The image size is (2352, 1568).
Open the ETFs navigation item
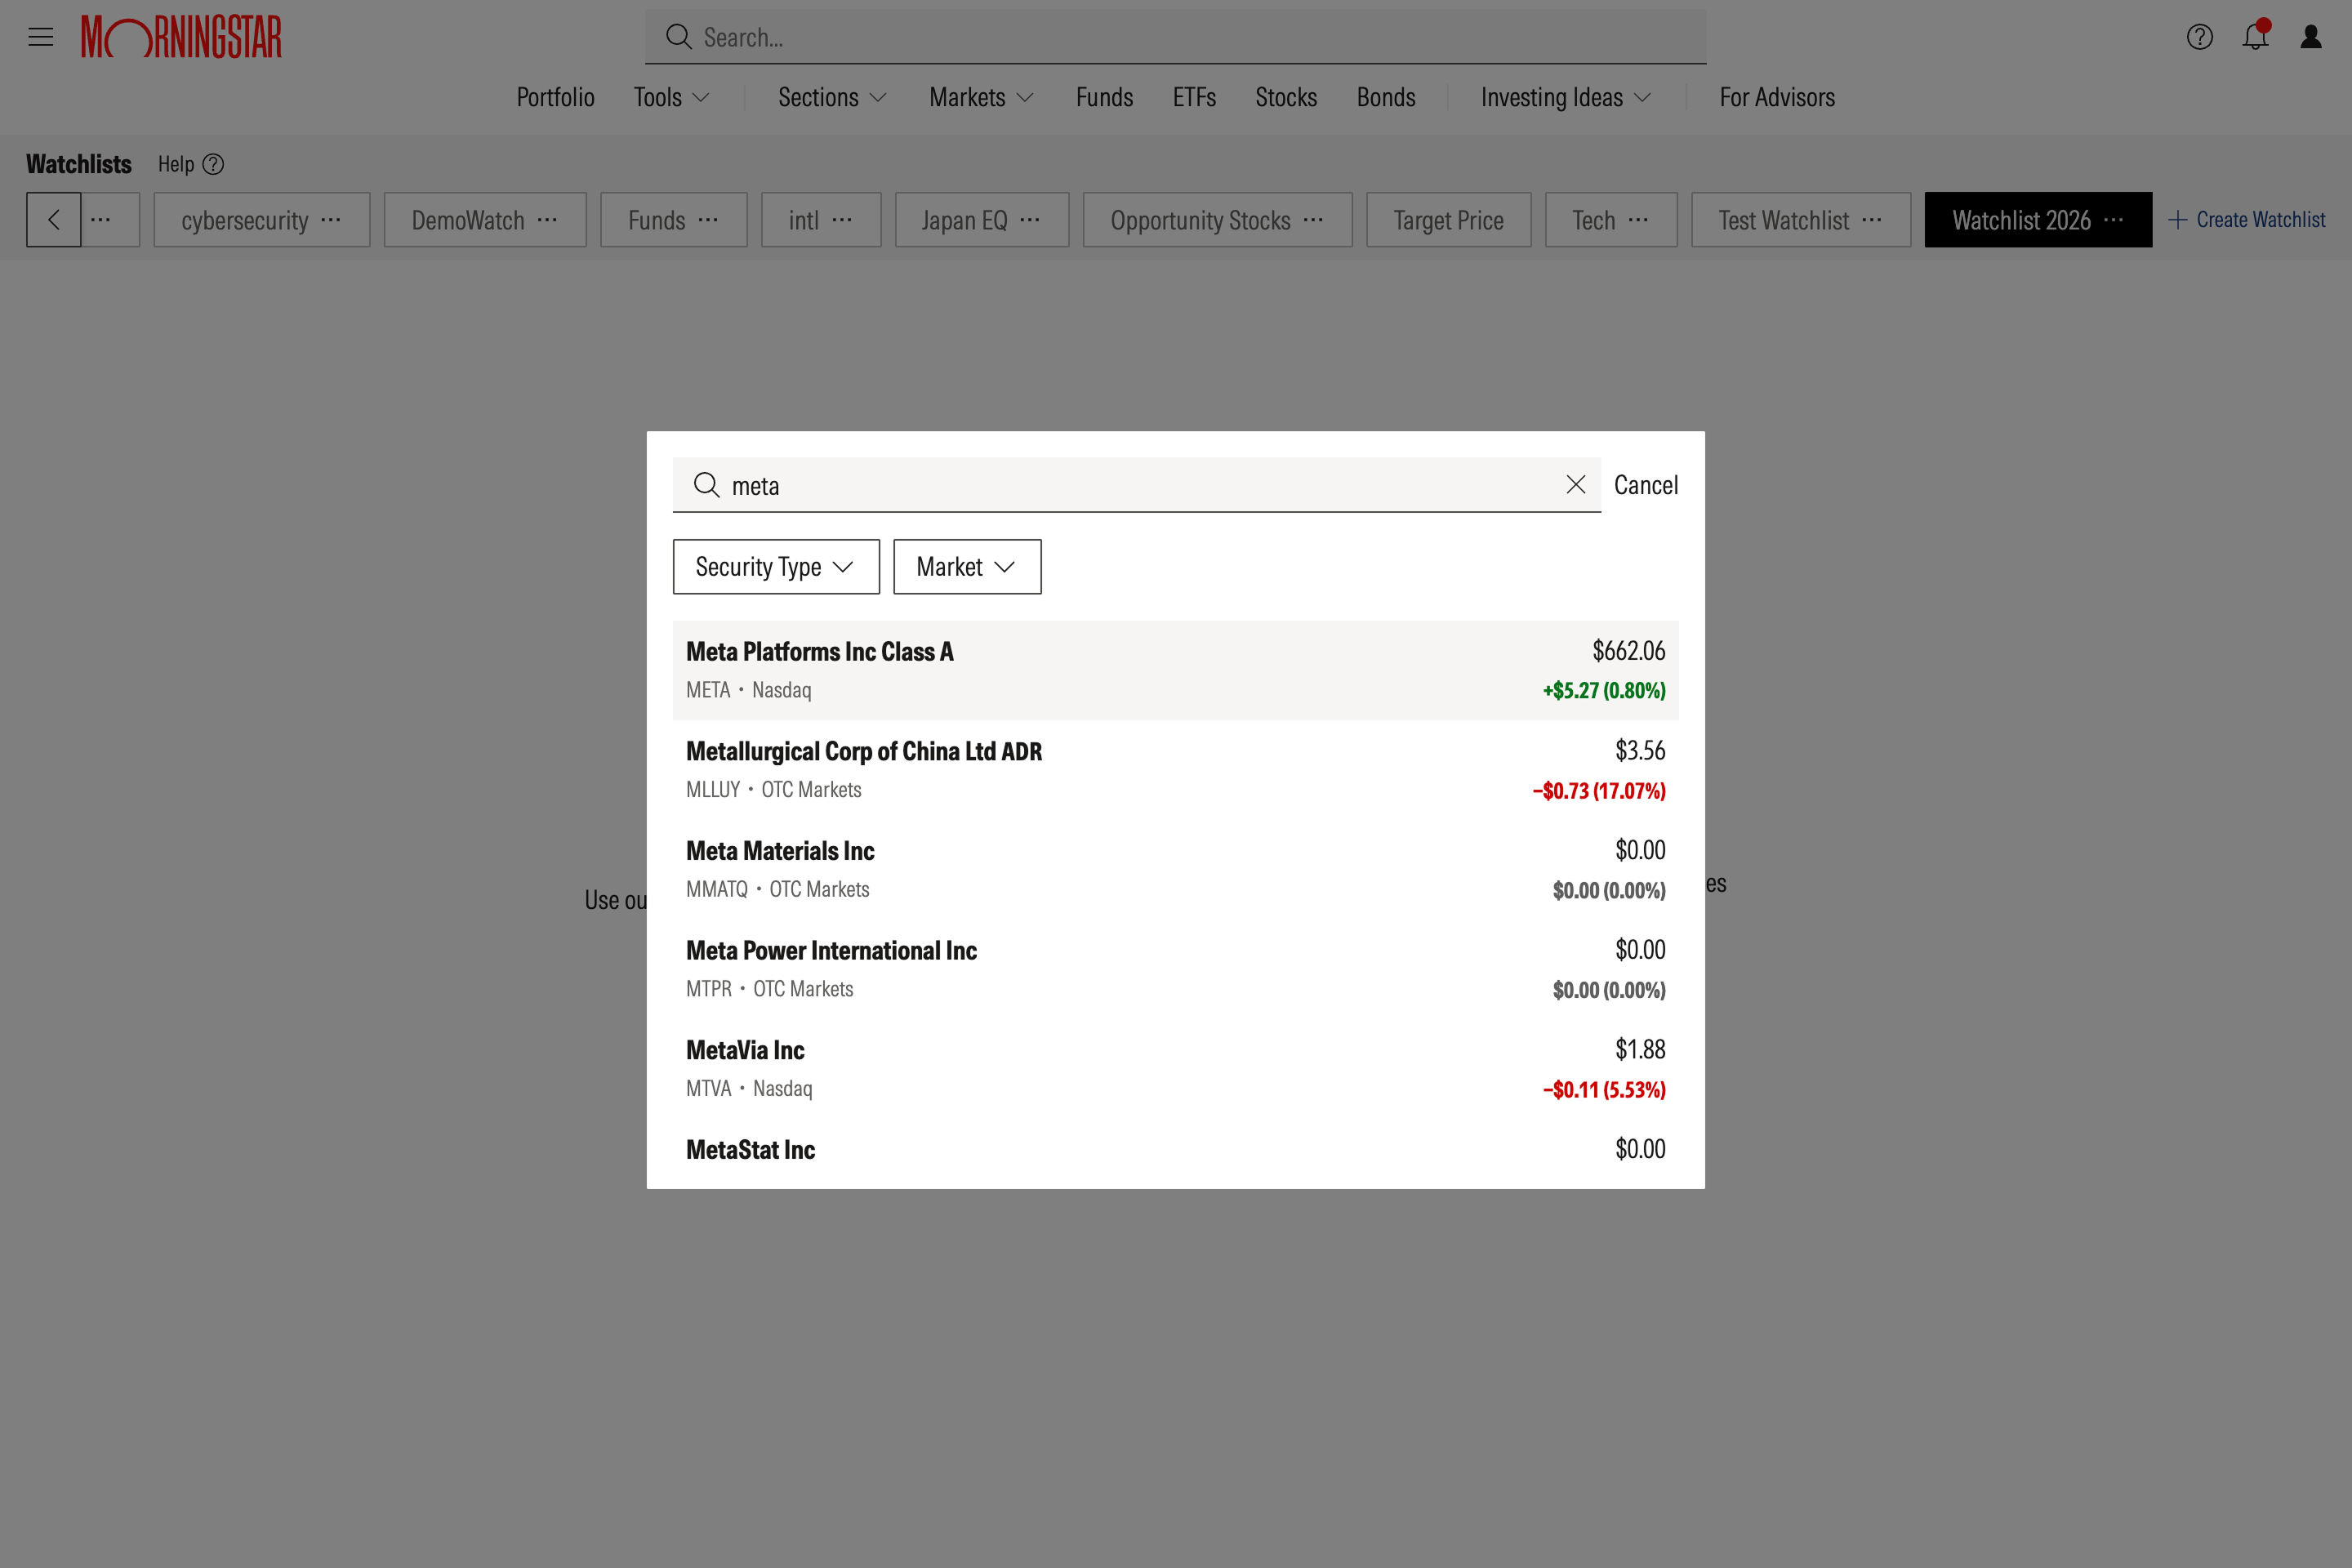click(x=1194, y=97)
